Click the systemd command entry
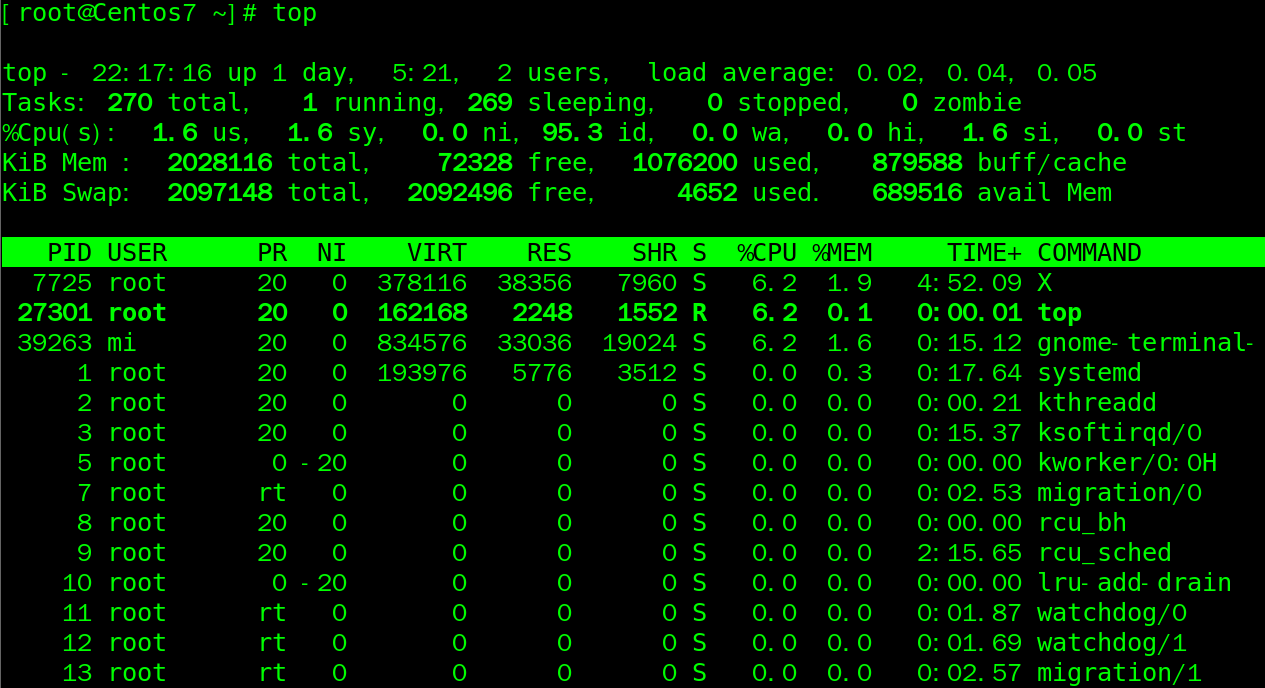This screenshot has width=1265, height=688. click(1089, 374)
